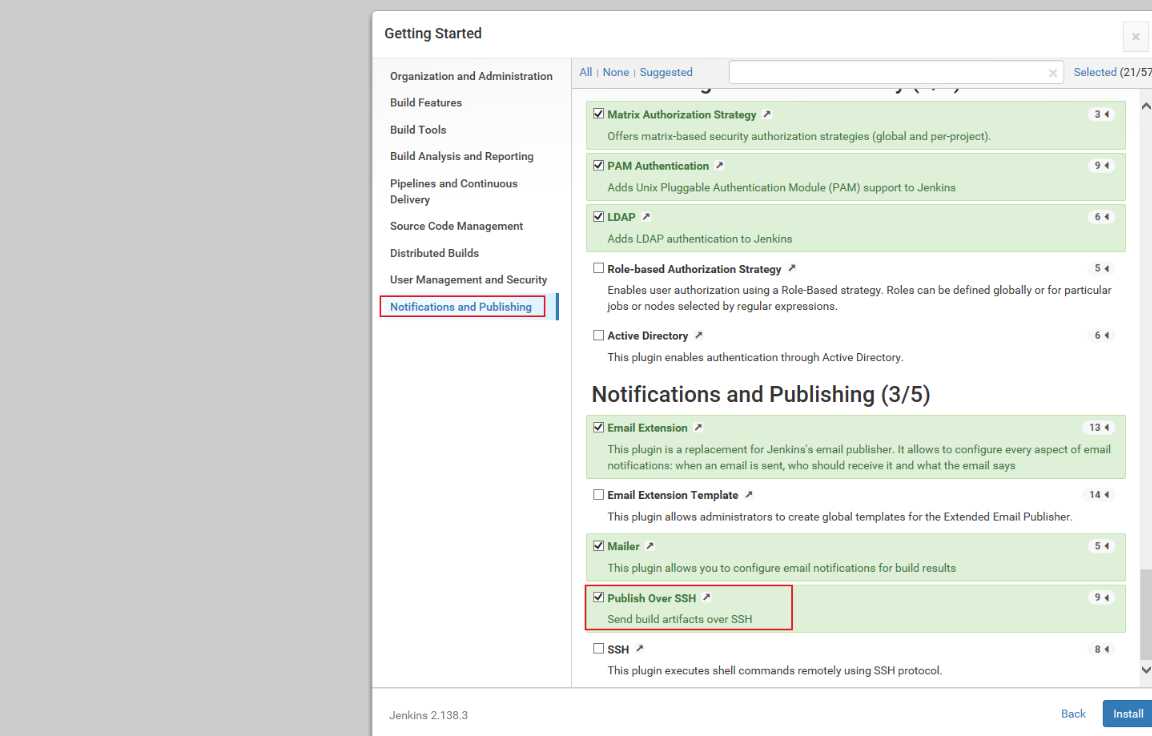Open LDAP plugin external link icon

[x=646, y=217]
